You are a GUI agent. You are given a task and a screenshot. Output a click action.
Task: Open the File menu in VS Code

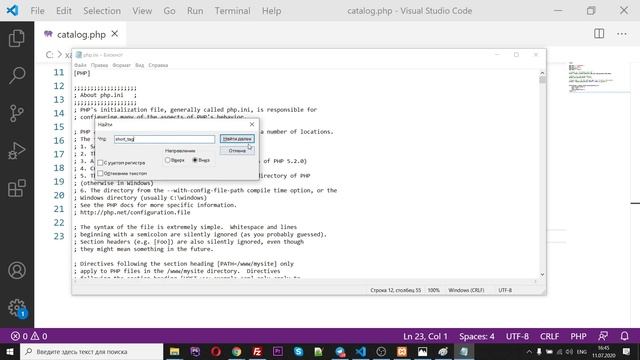pos(38,11)
